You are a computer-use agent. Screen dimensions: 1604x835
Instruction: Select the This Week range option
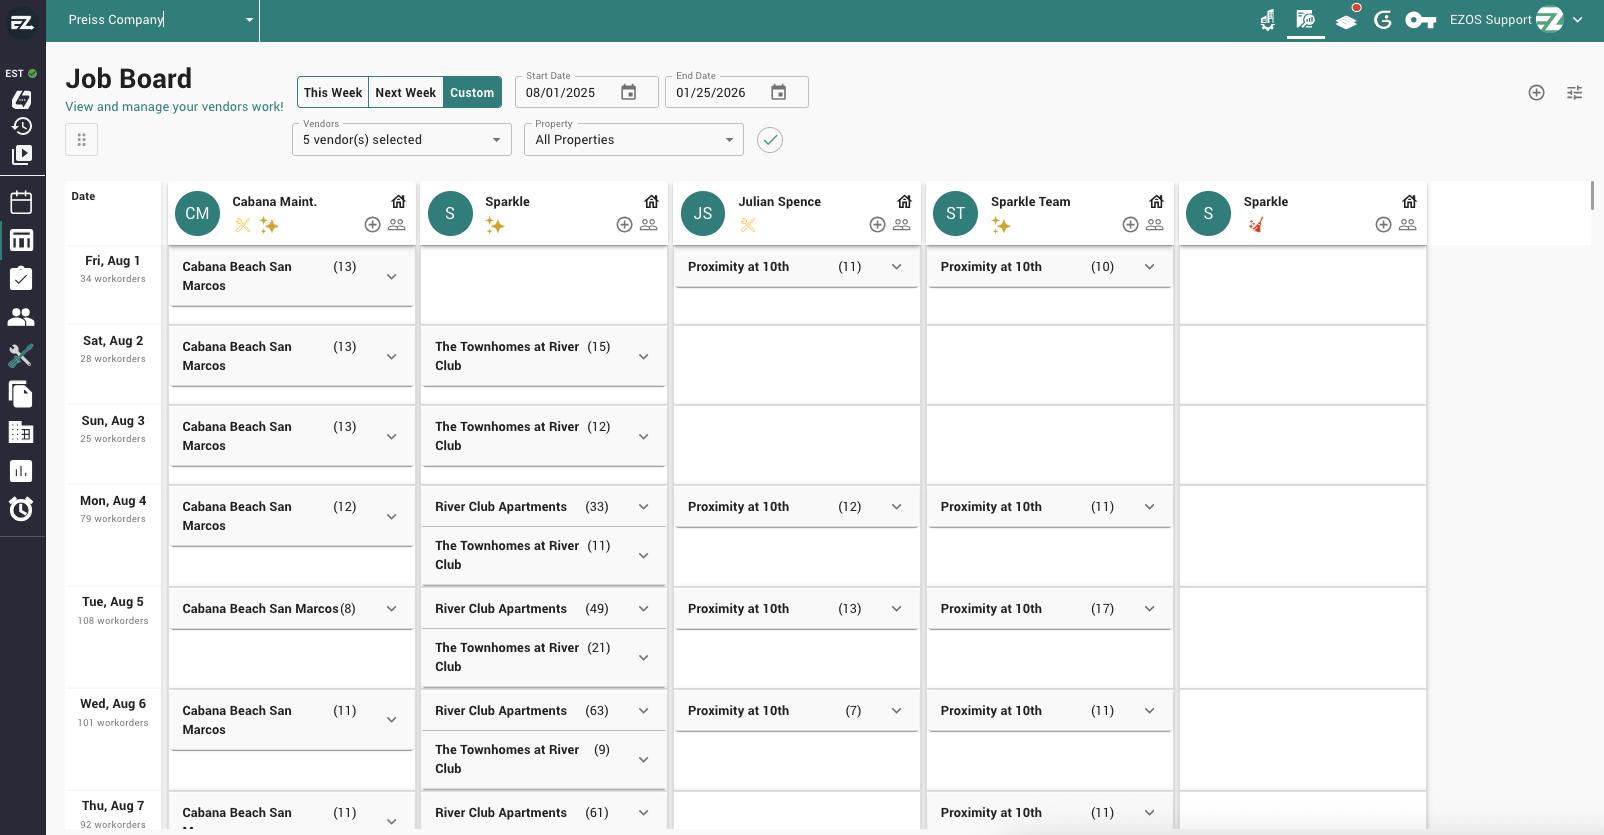click(333, 92)
